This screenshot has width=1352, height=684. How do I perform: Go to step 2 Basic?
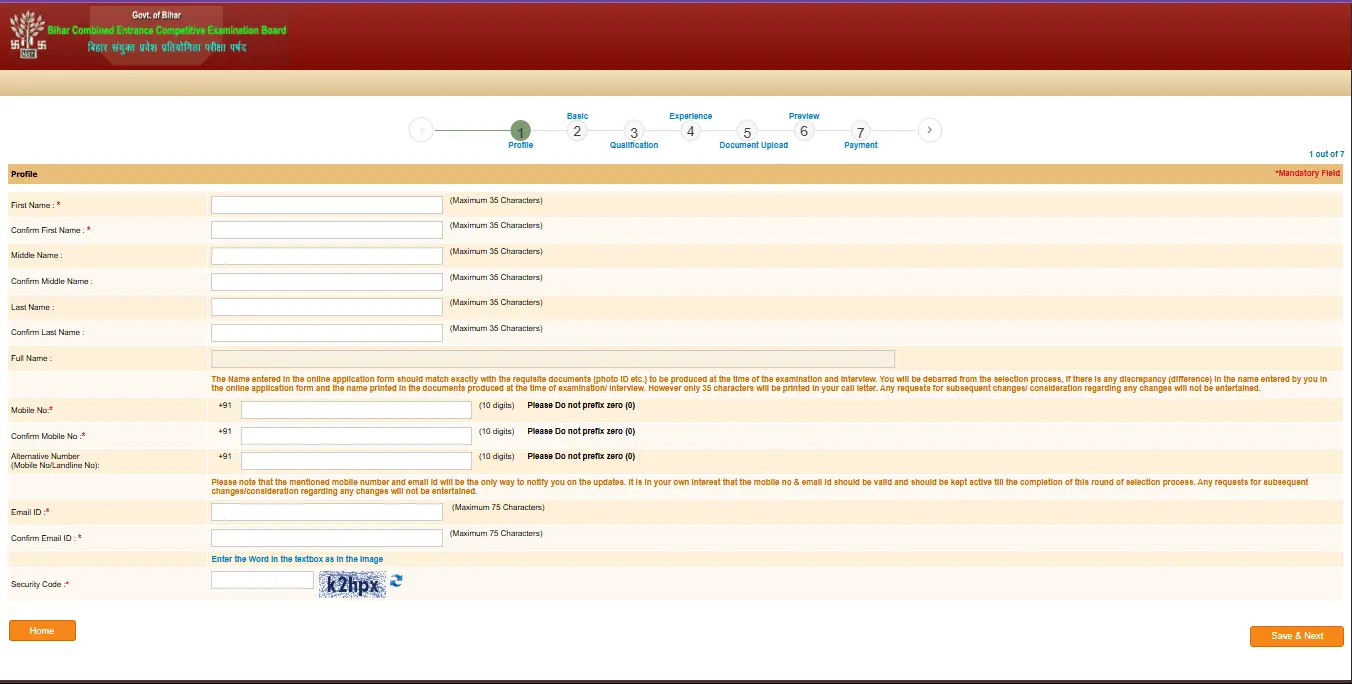576,130
